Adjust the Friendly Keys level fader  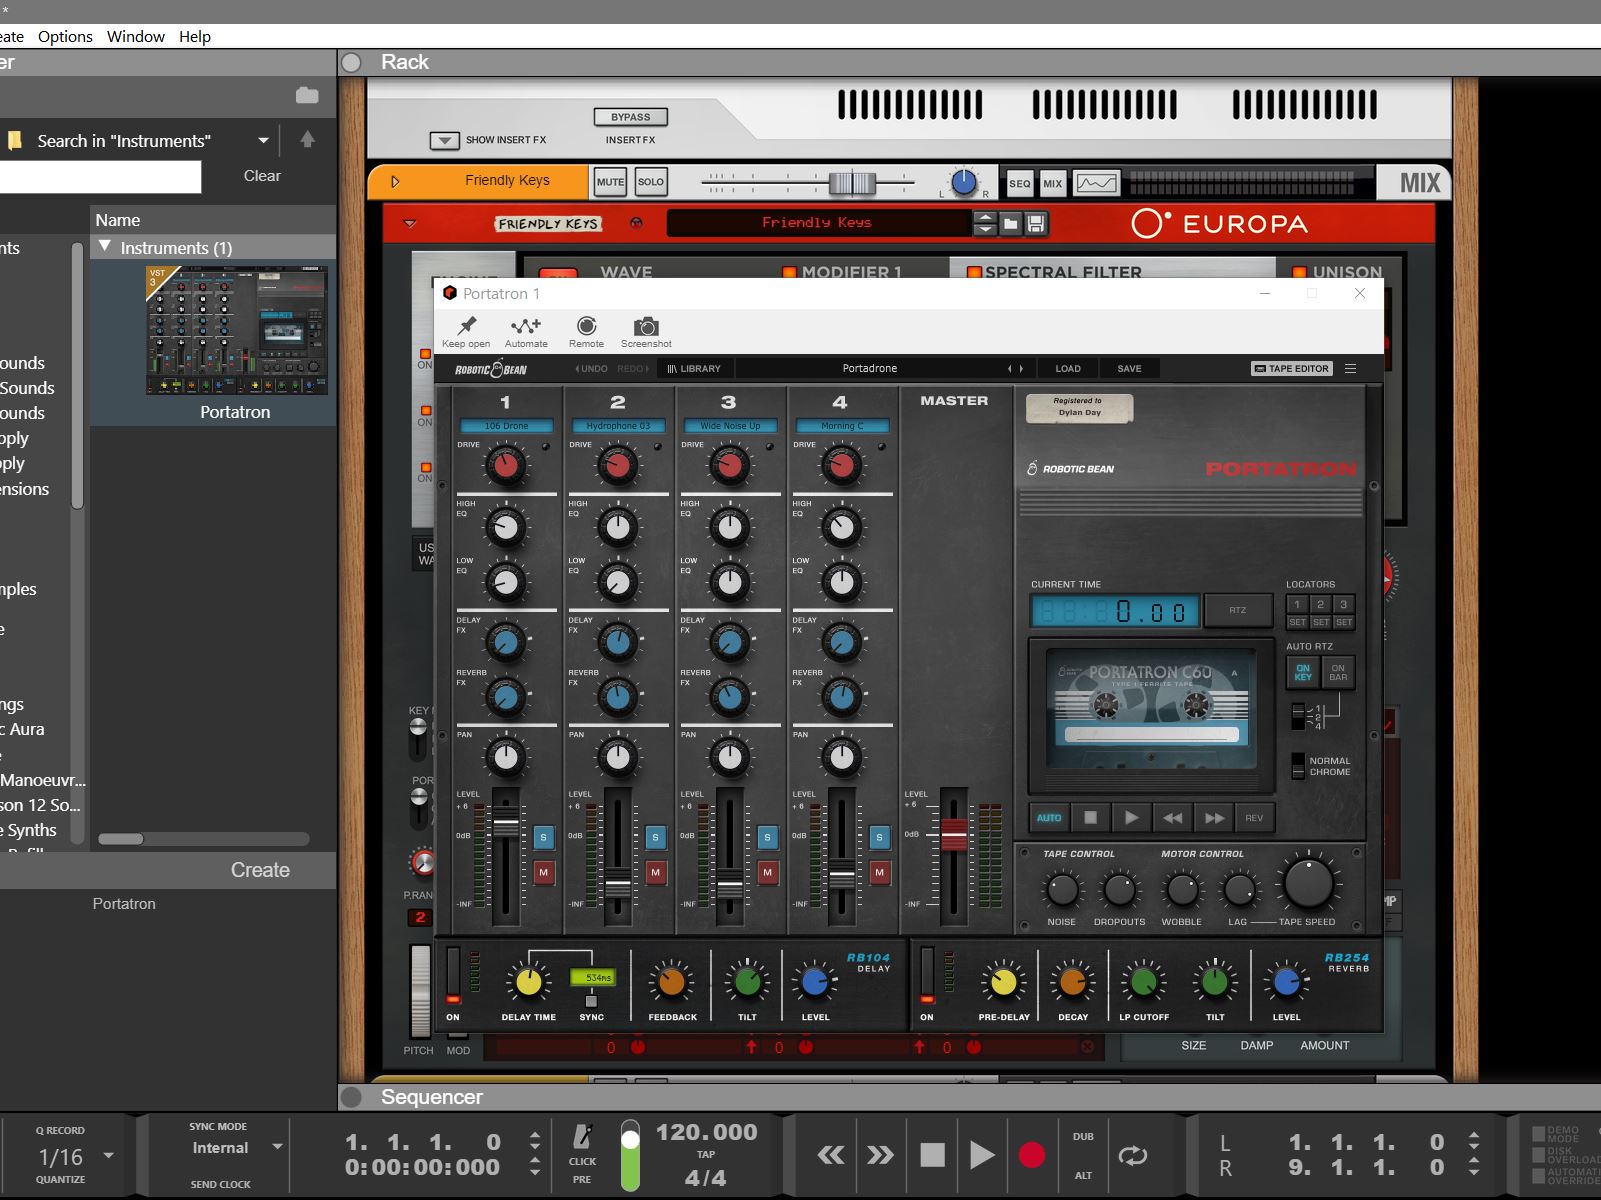click(x=852, y=182)
